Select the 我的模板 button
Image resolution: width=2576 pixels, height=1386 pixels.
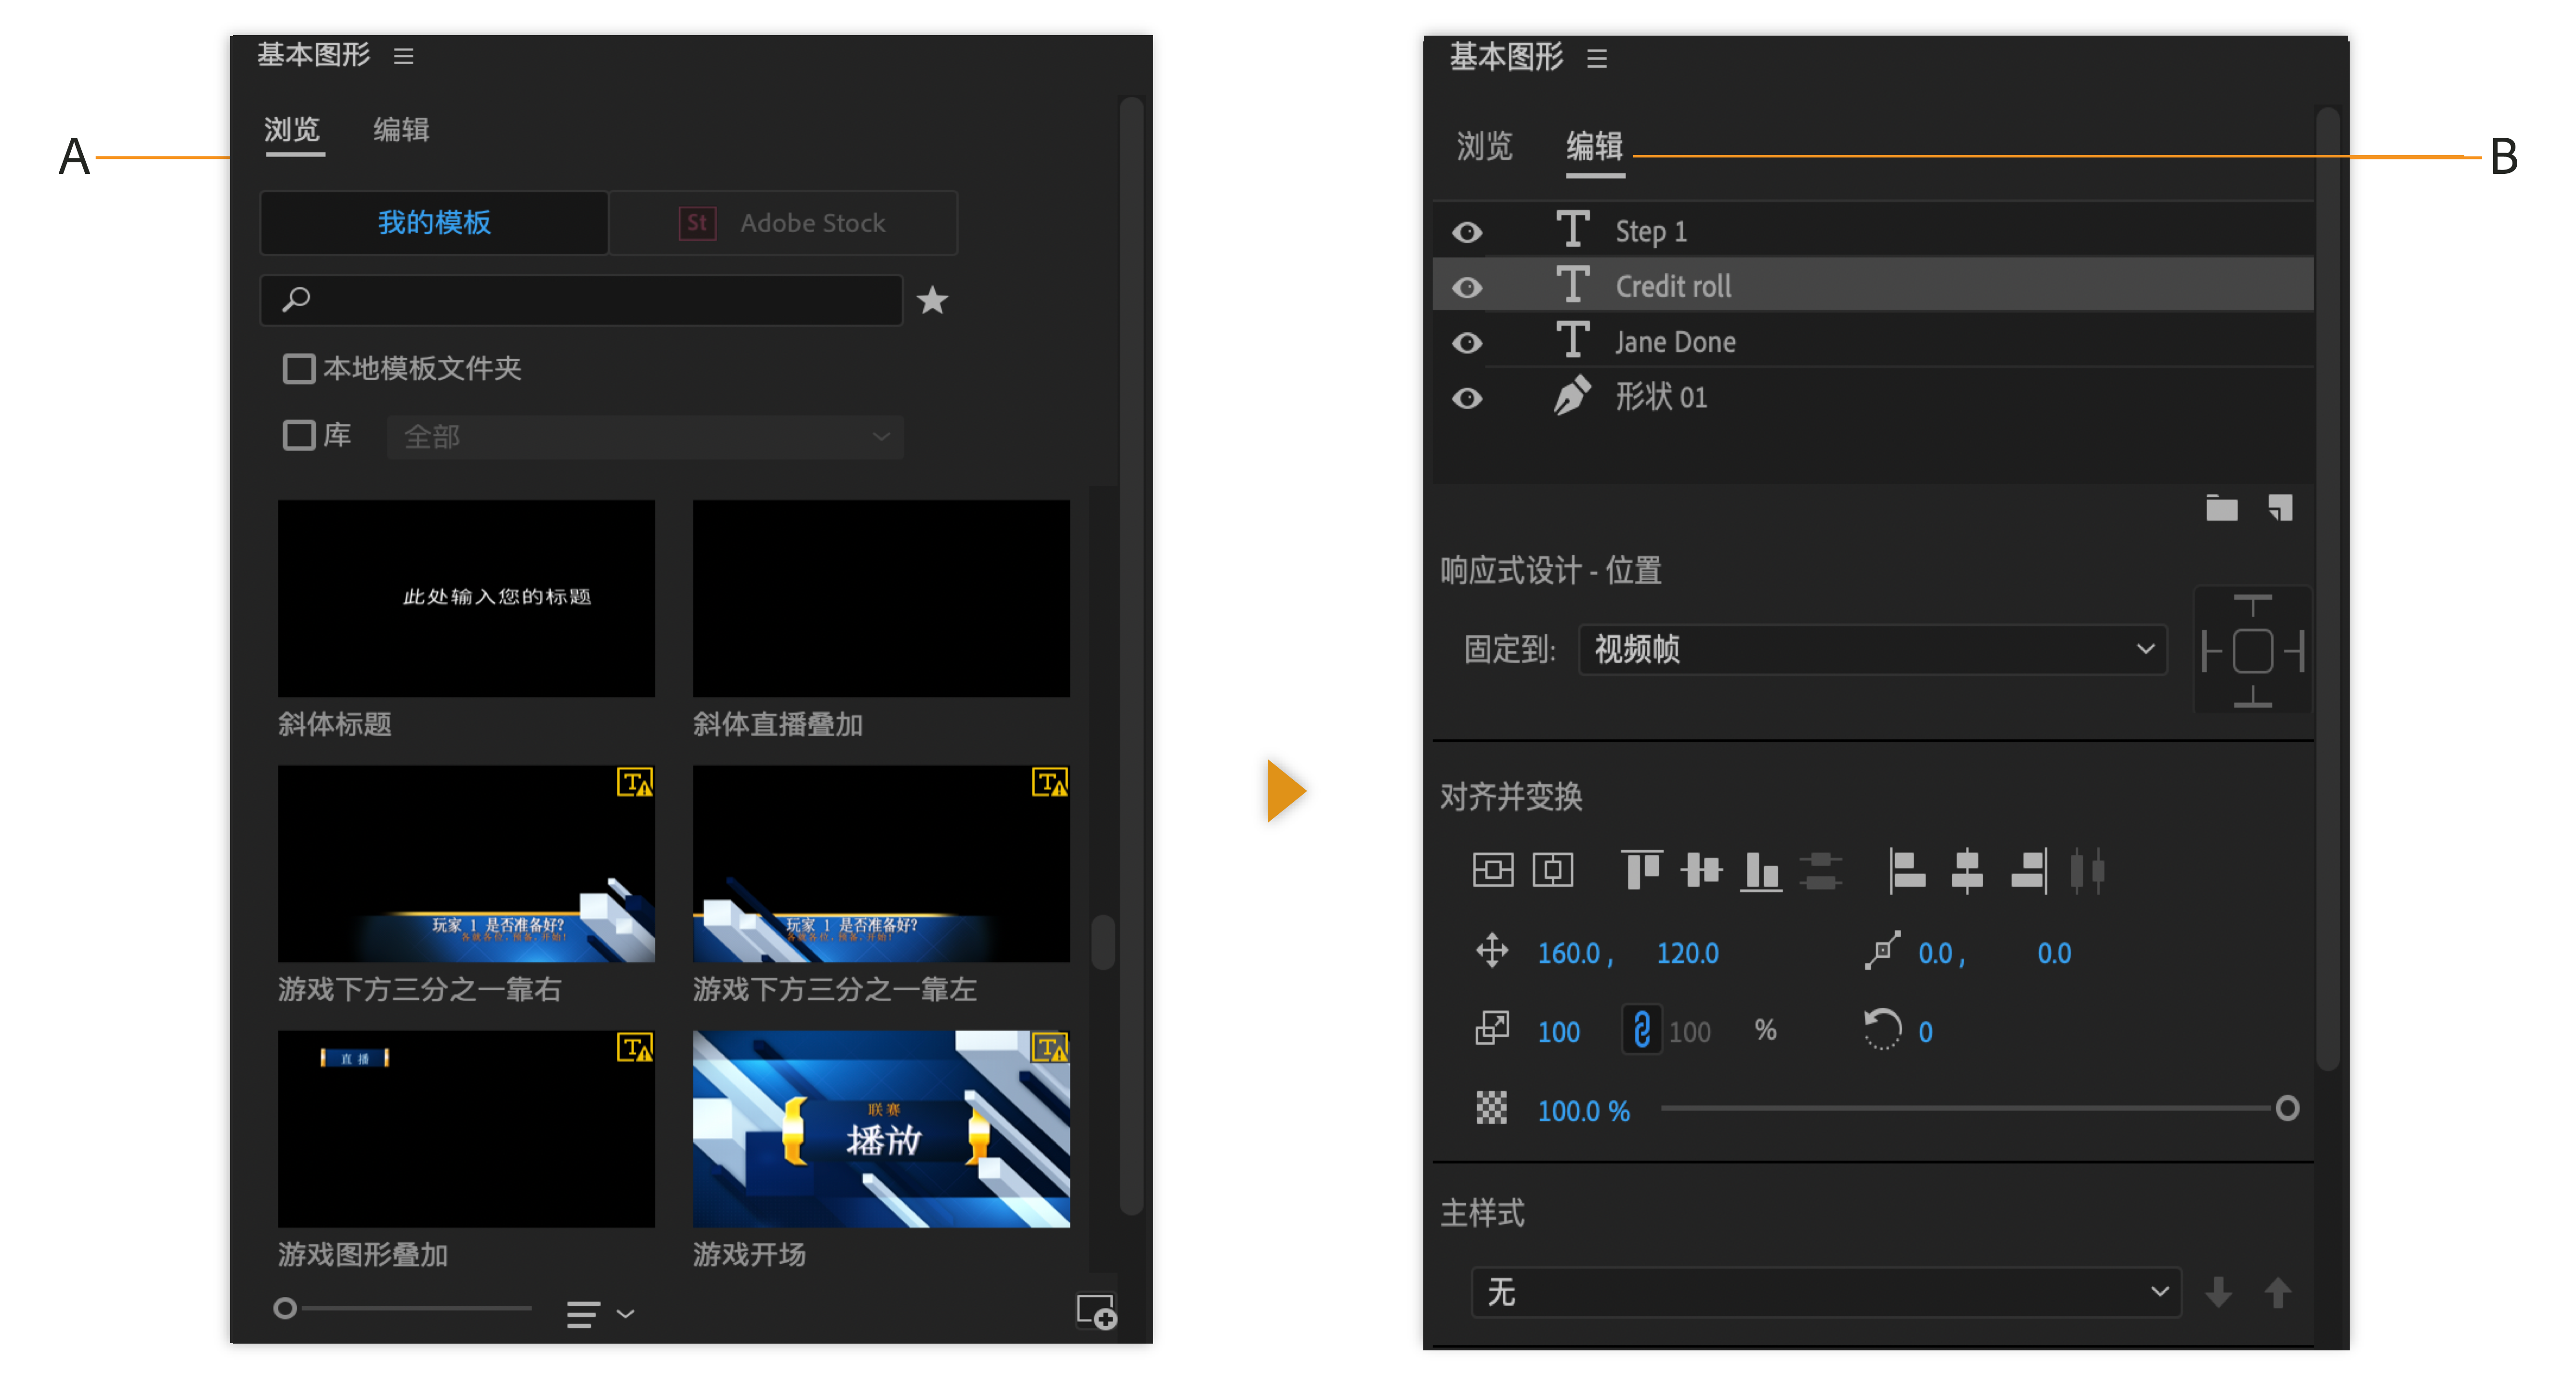point(434,223)
